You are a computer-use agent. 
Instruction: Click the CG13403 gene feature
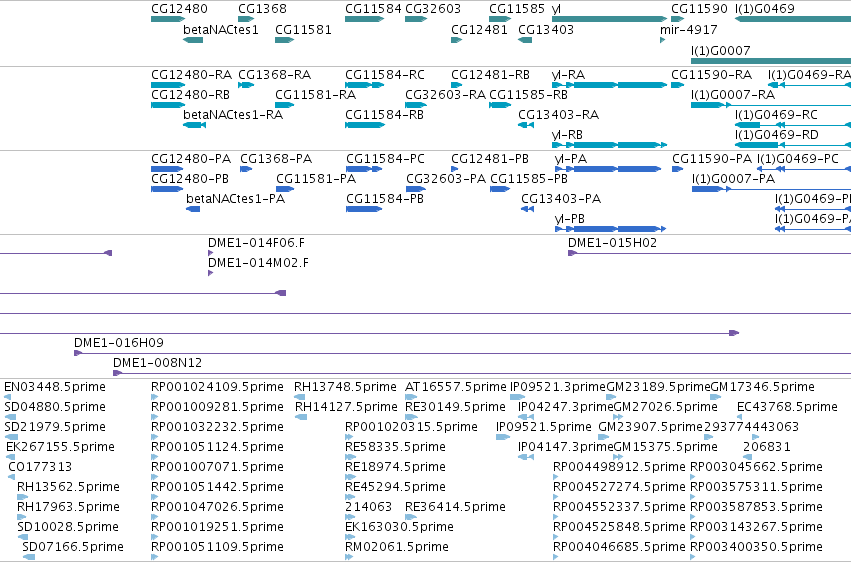coord(525,40)
